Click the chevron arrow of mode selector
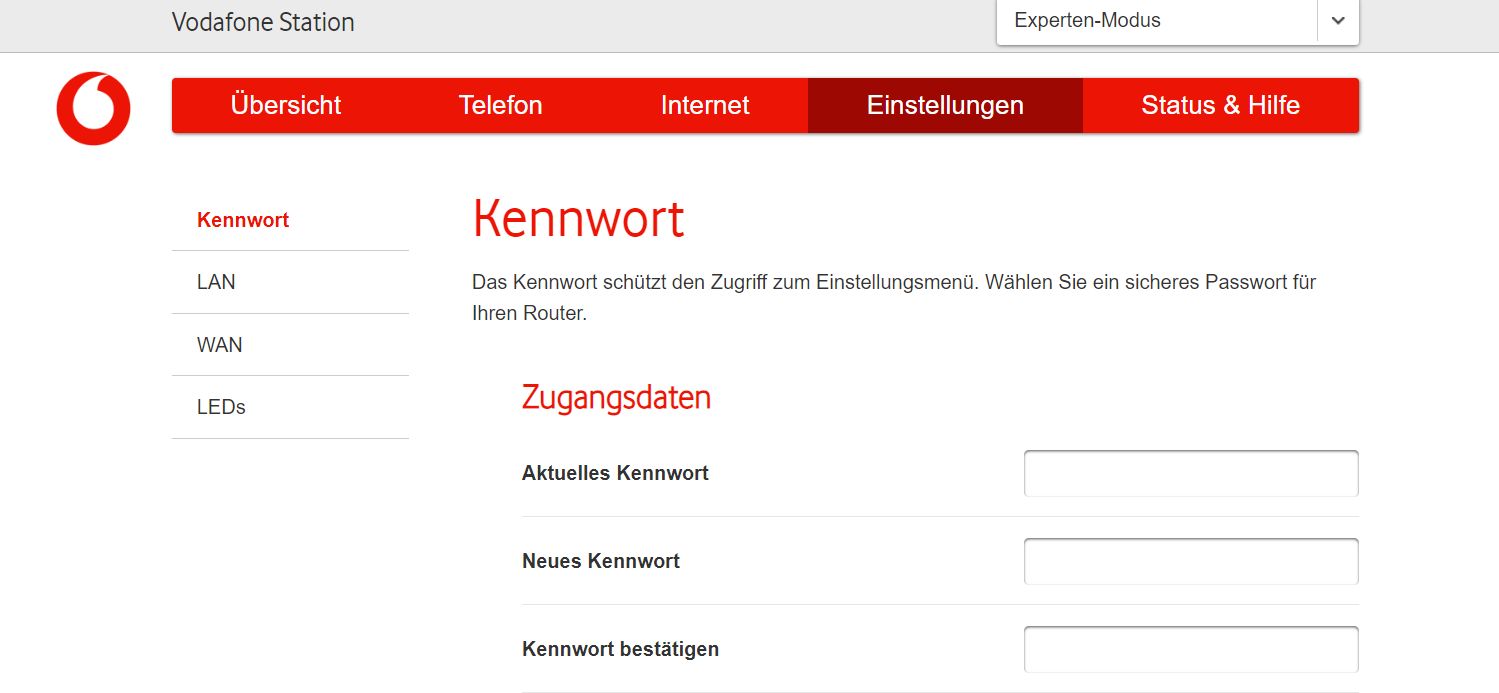Screen dimensions: 1499x693 tap(1338, 21)
